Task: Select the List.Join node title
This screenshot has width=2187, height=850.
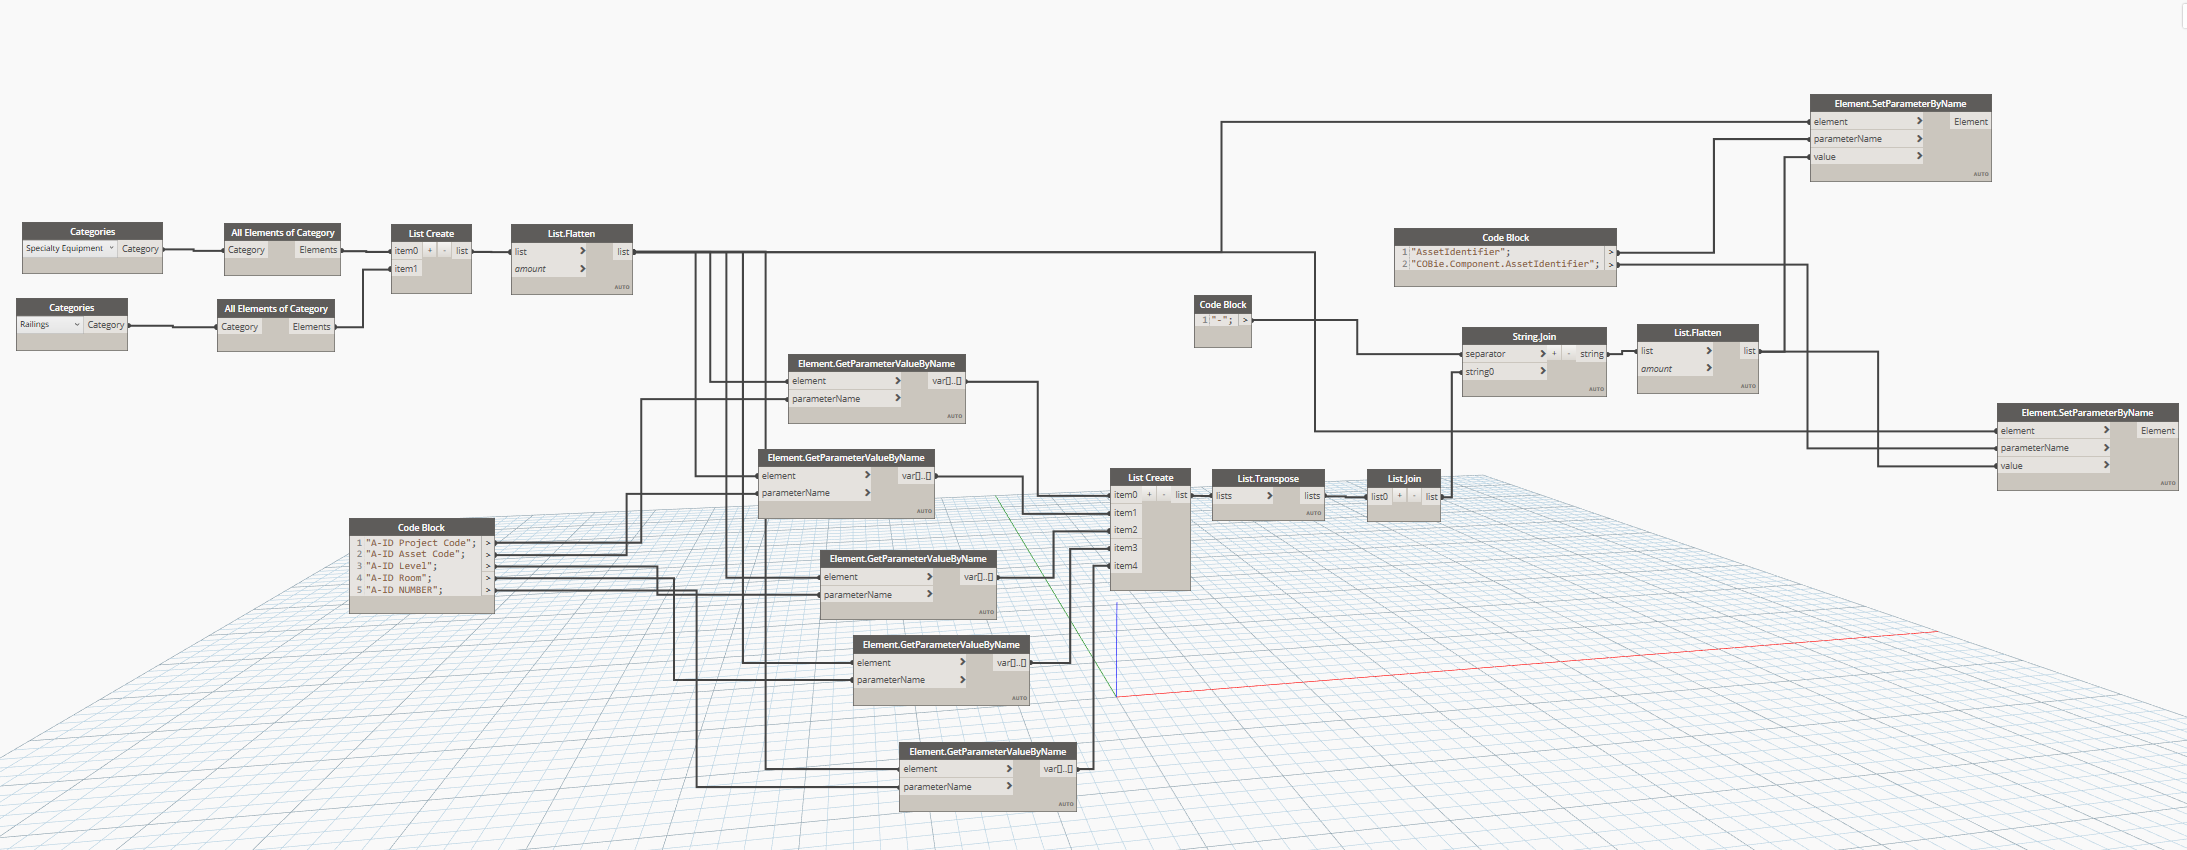Action: (1404, 478)
